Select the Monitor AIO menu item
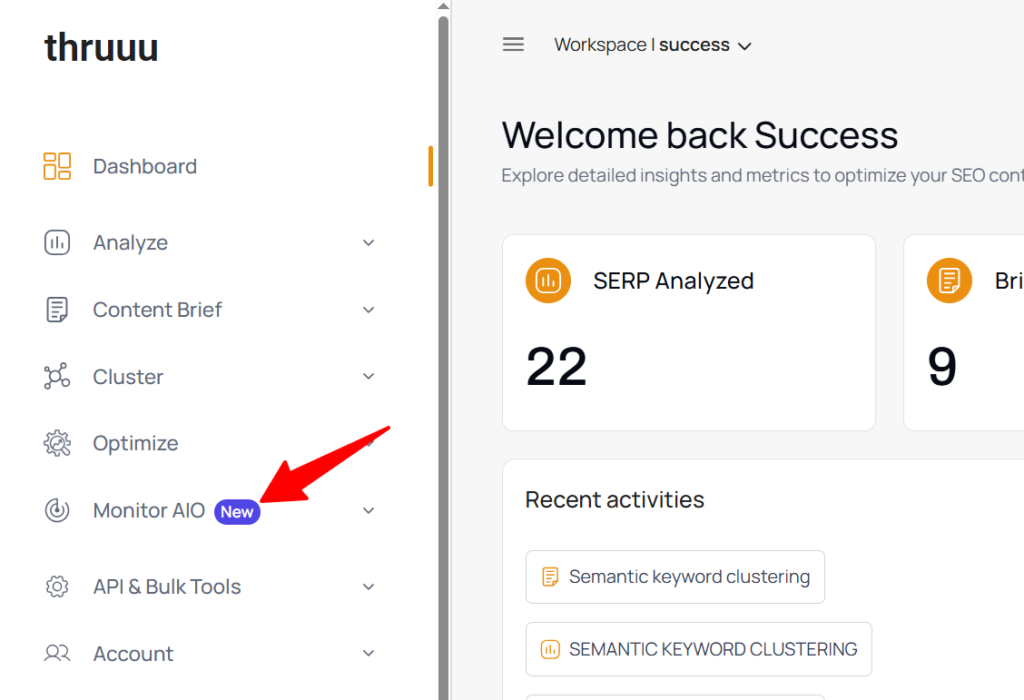This screenshot has width=1024, height=700. pos(149,510)
